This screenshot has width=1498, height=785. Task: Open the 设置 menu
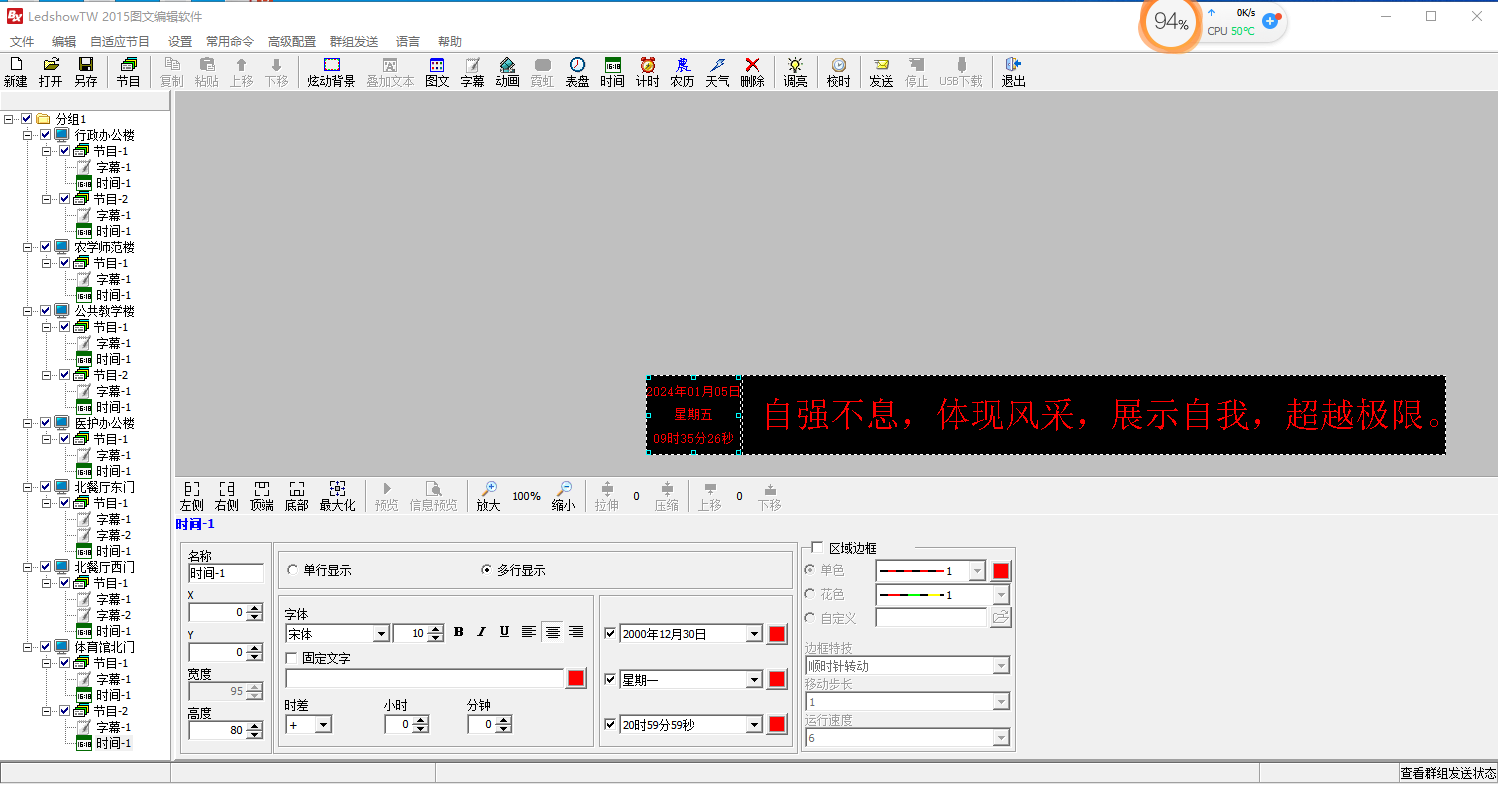pos(180,41)
